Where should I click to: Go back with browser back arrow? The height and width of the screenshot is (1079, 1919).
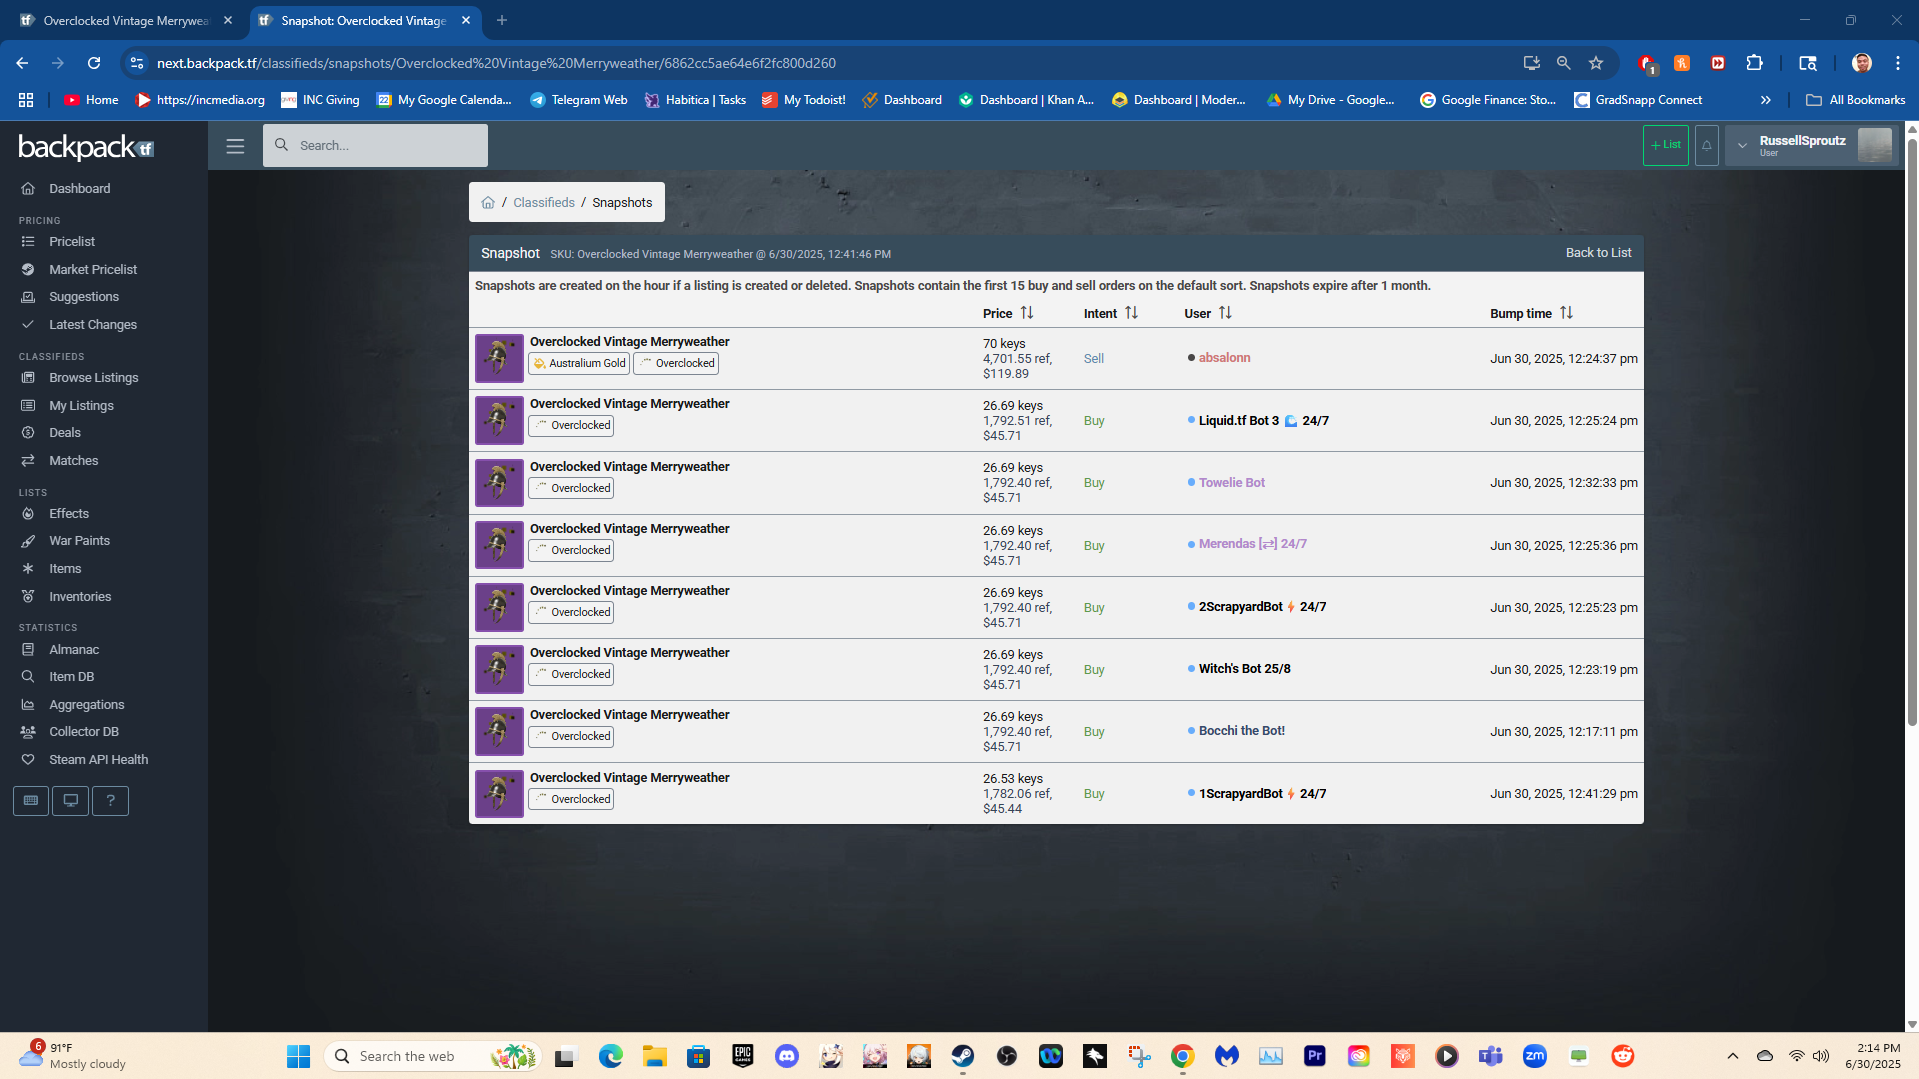click(x=22, y=63)
